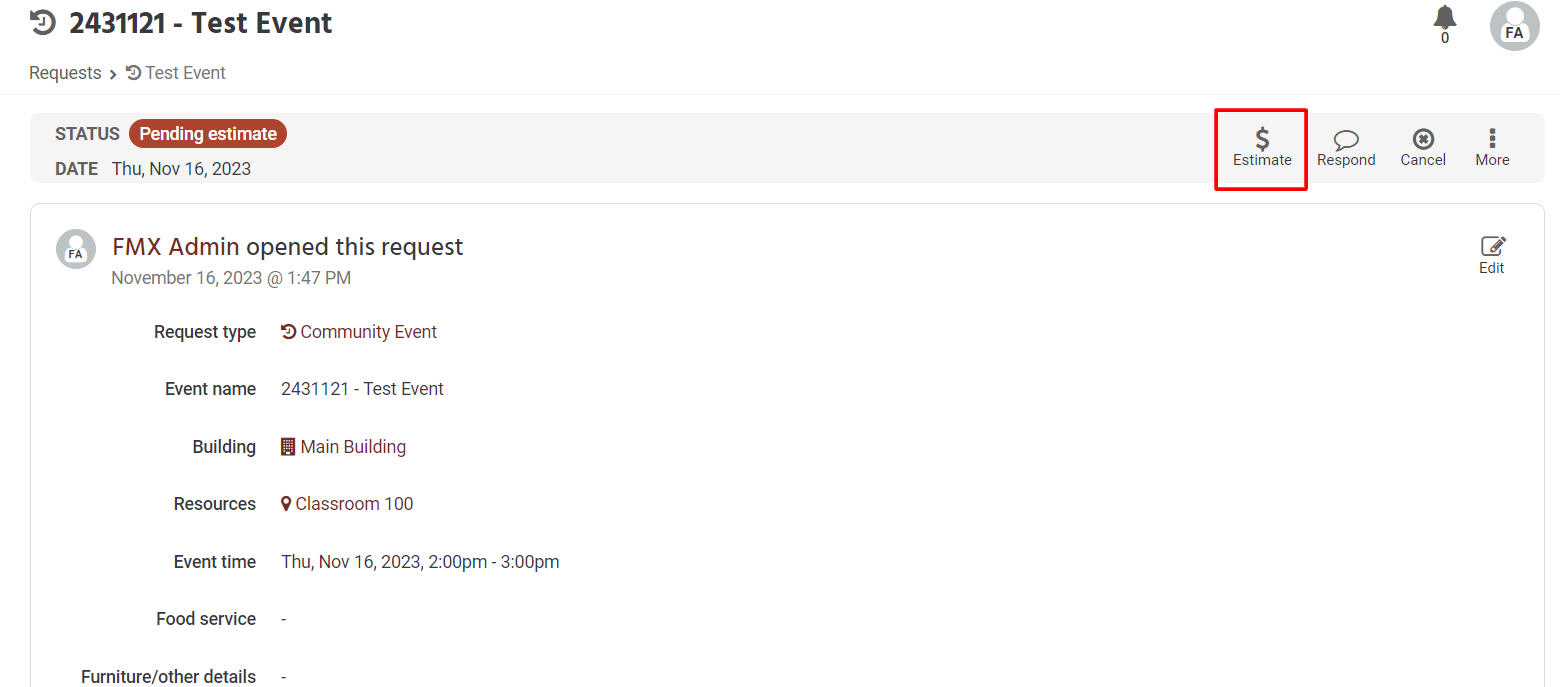The width and height of the screenshot is (1560, 687).
Task: Open the FA user avatar menu at top right
Action: [1514, 26]
